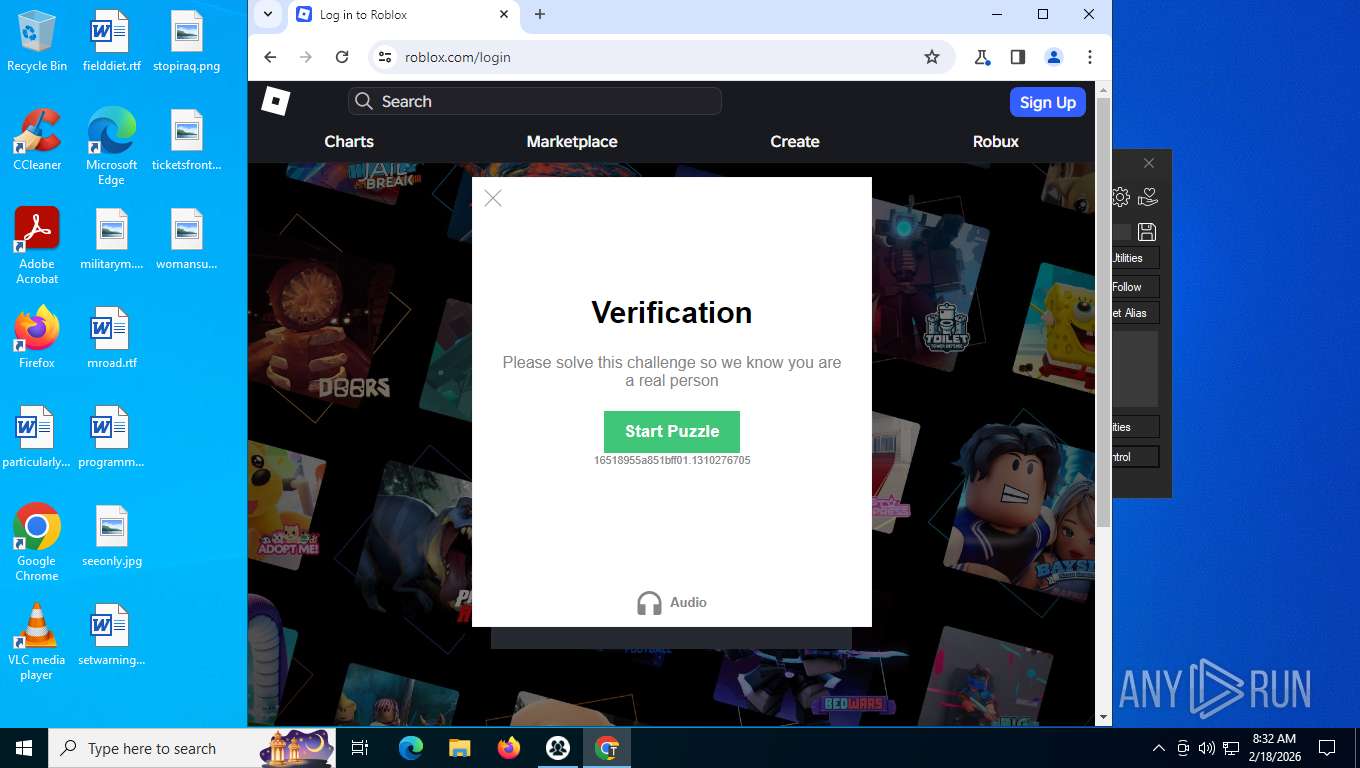Open the Marketplace tab
This screenshot has width=1360, height=768.
[572, 141]
